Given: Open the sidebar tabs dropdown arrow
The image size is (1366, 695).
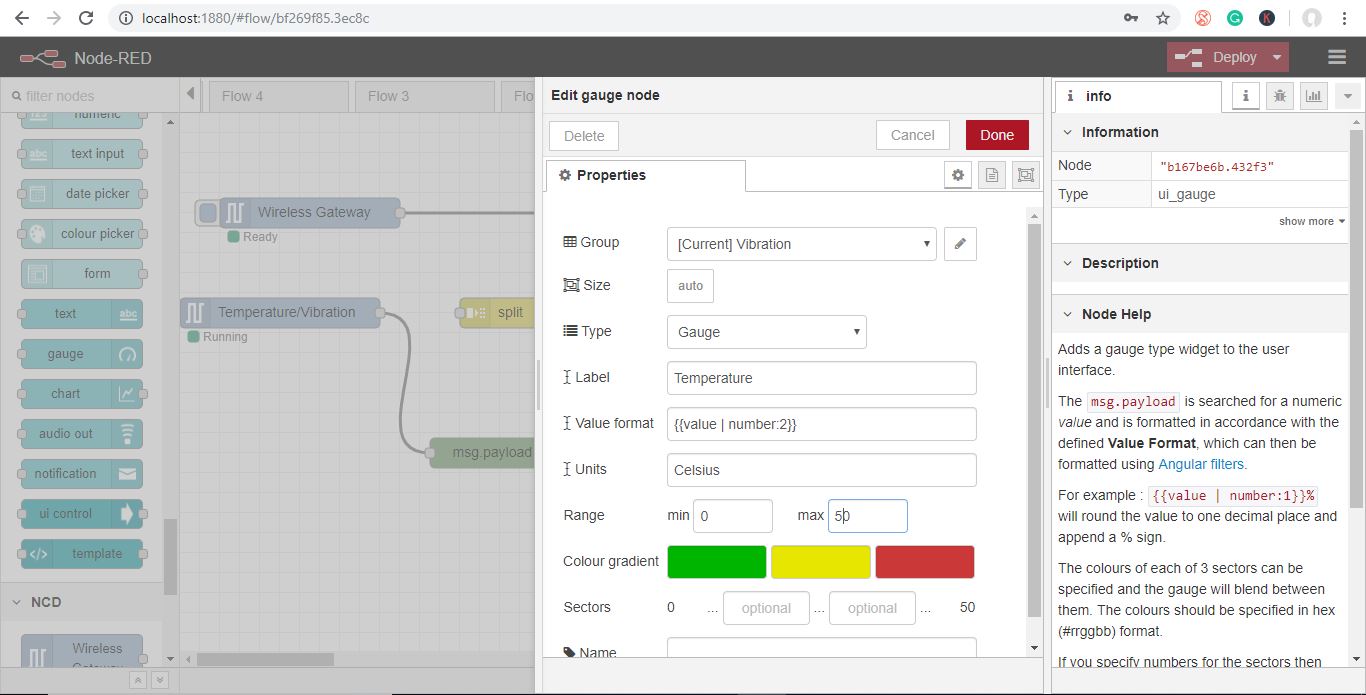Looking at the screenshot, I should [1347, 96].
